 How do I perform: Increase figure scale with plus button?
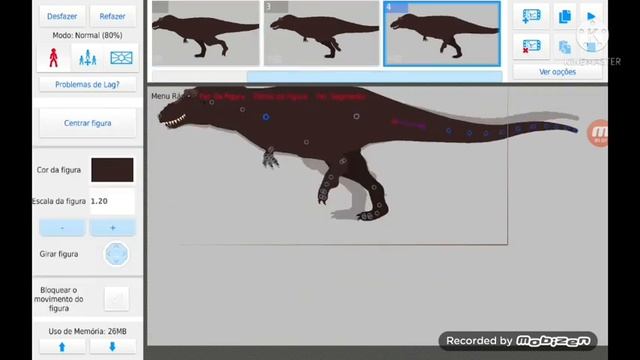(112, 228)
